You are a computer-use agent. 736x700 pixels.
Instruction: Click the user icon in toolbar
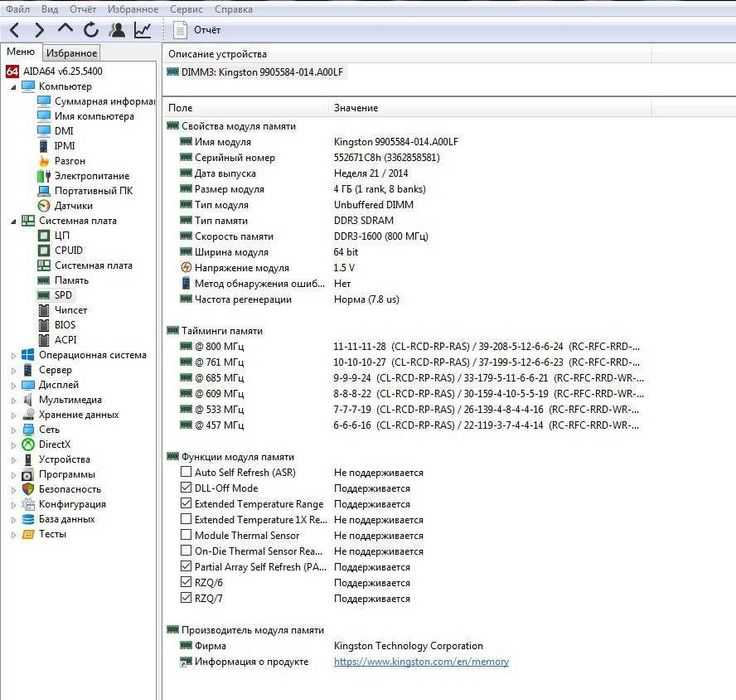click(x=117, y=30)
